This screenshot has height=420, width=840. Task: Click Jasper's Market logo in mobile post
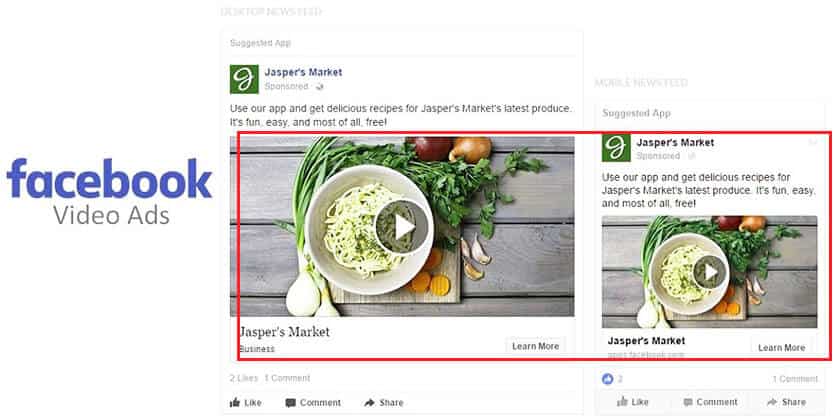coord(615,148)
